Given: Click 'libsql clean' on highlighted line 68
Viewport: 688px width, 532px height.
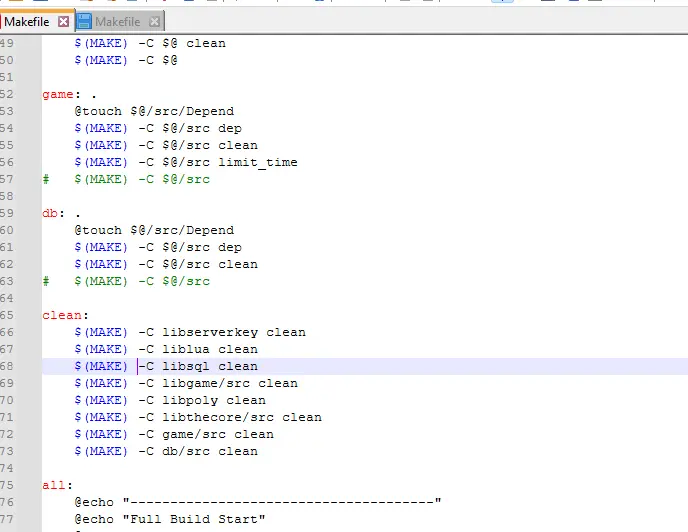Looking at the screenshot, I should coord(210,367).
